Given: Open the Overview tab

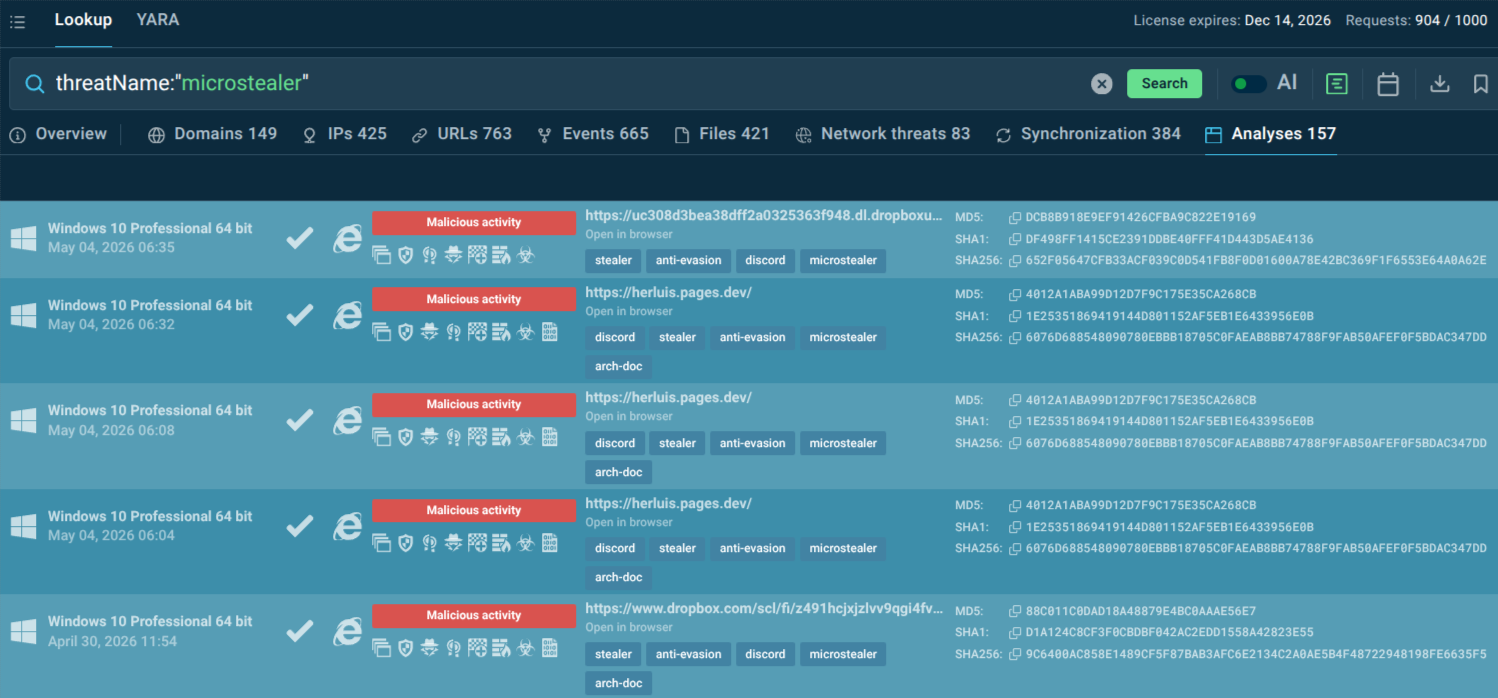Looking at the screenshot, I should tap(59, 134).
